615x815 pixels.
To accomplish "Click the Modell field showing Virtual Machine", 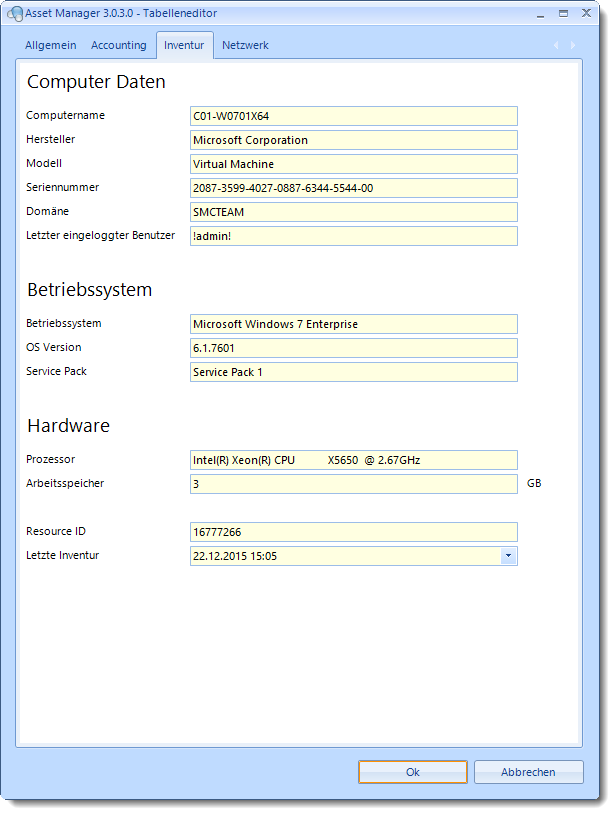I will click(354, 164).
